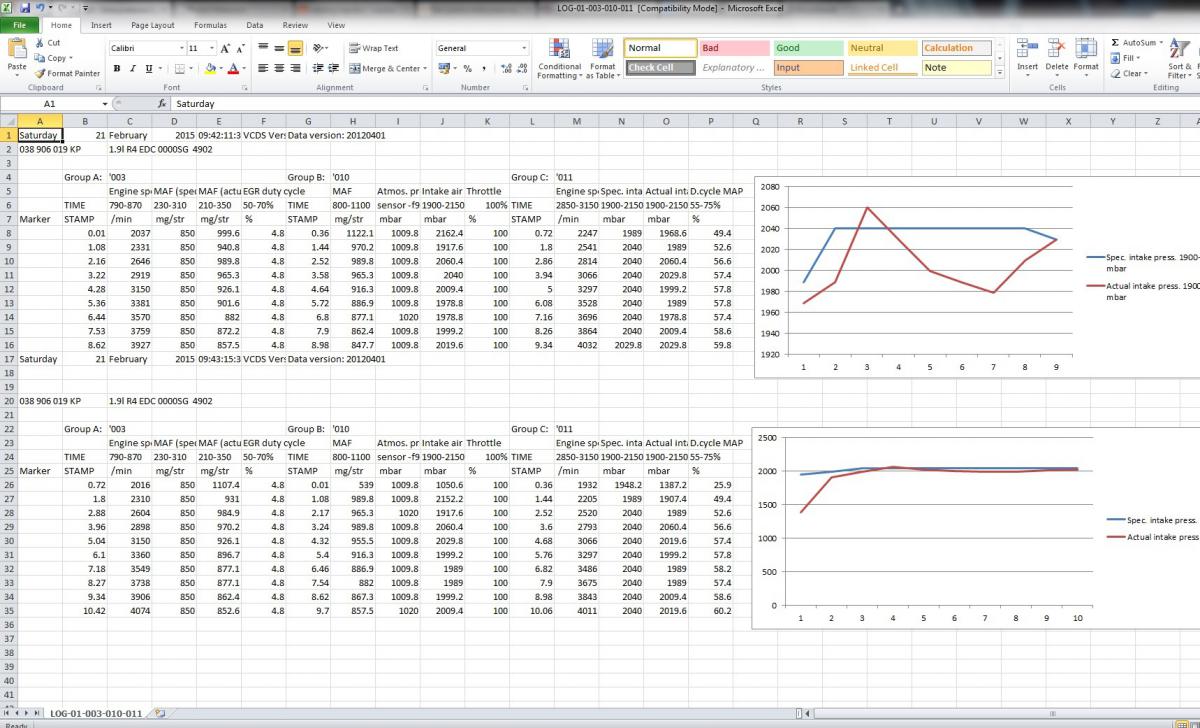Expand the cell Styles gallery More arrow

tap(998, 72)
